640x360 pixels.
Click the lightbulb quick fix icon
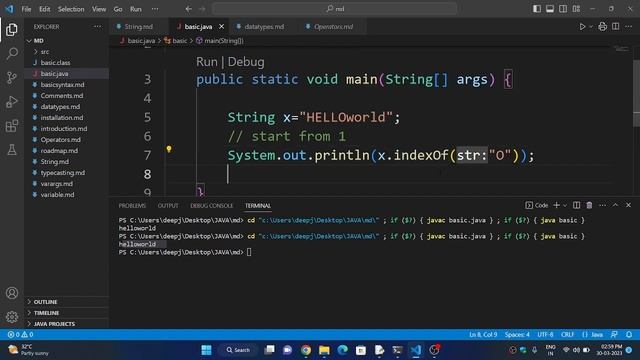(x=169, y=149)
